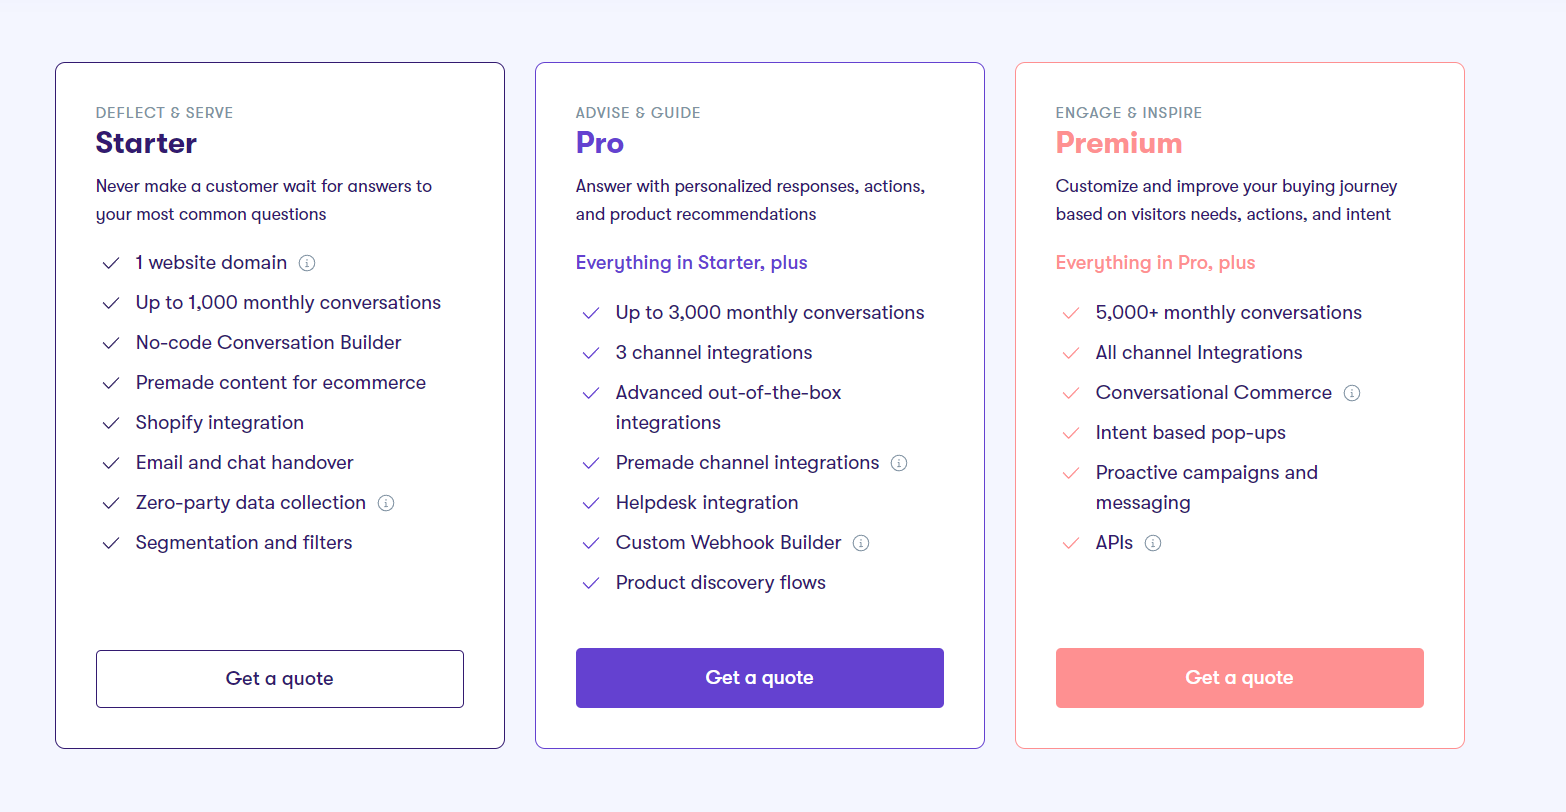The image size is (1566, 812).
Task: Open info icon next to APIs
Action: tap(1153, 543)
